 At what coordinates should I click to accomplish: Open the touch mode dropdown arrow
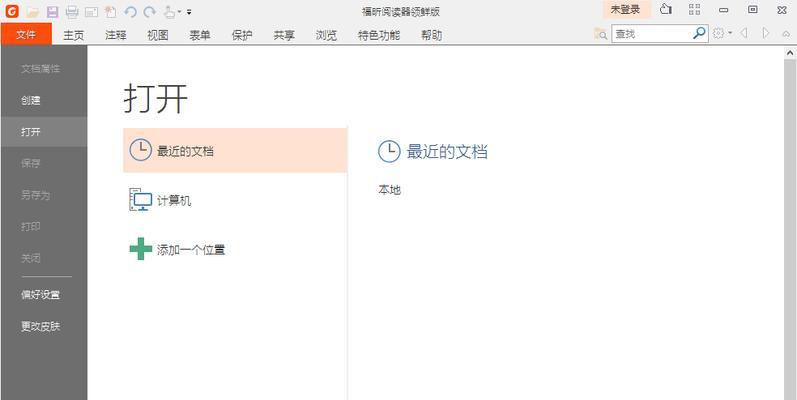pyautogui.click(x=179, y=12)
